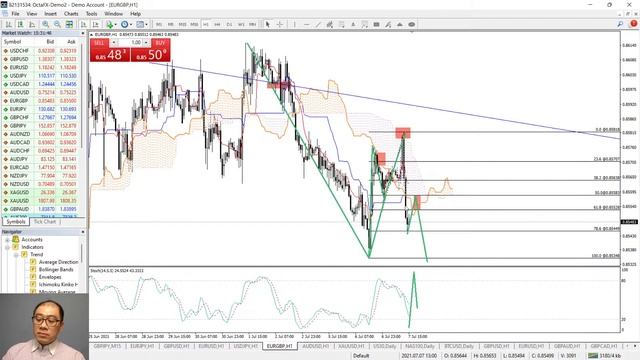Click the lot volume input field
The height and width of the screenshot is (360, 640).
(x=130, y=42)
